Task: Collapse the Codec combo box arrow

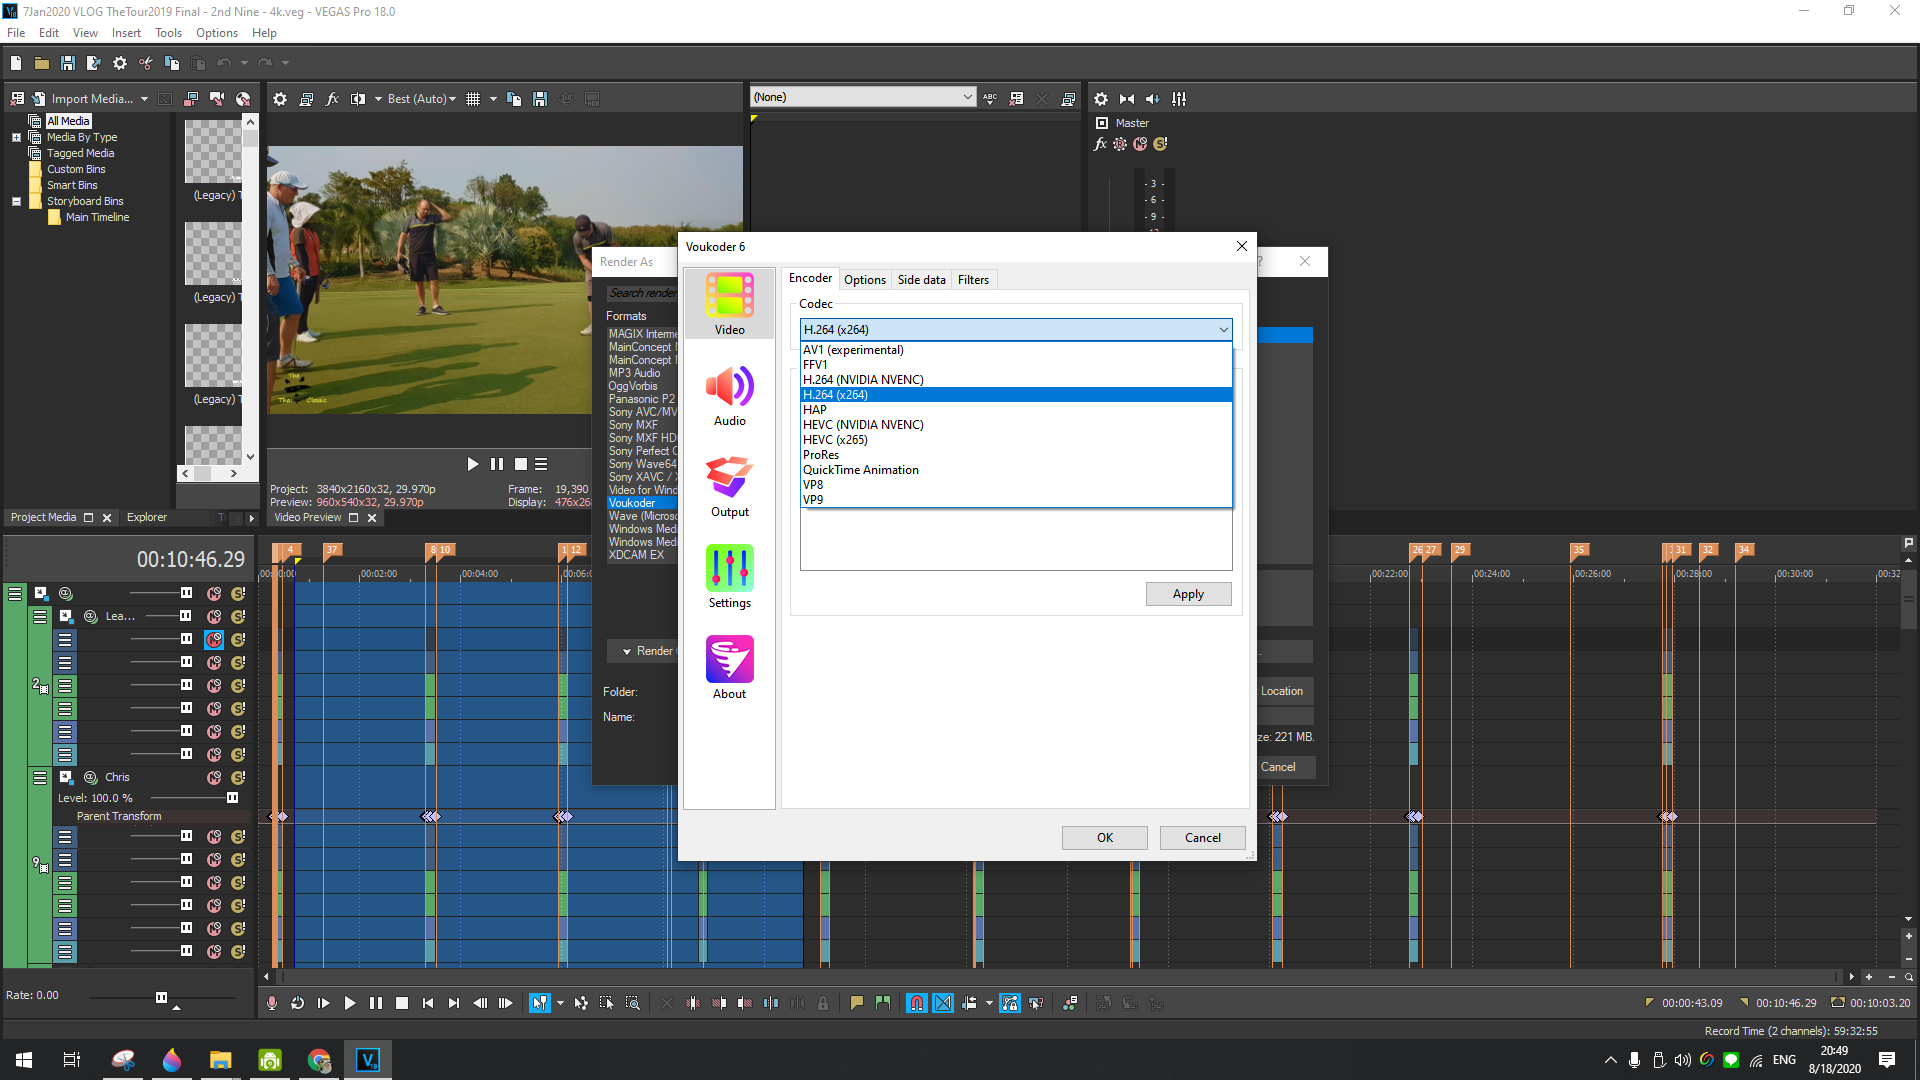Action: click(x=1223, y=330)
